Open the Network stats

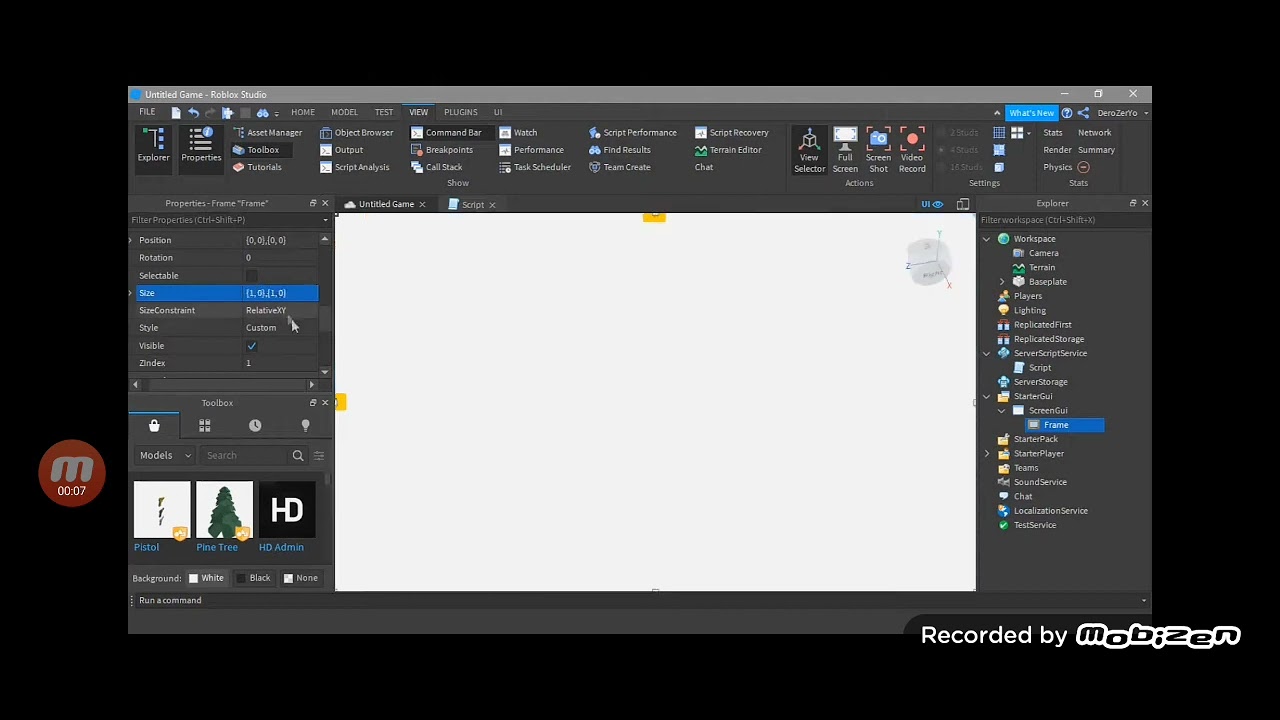(1094, 133)
